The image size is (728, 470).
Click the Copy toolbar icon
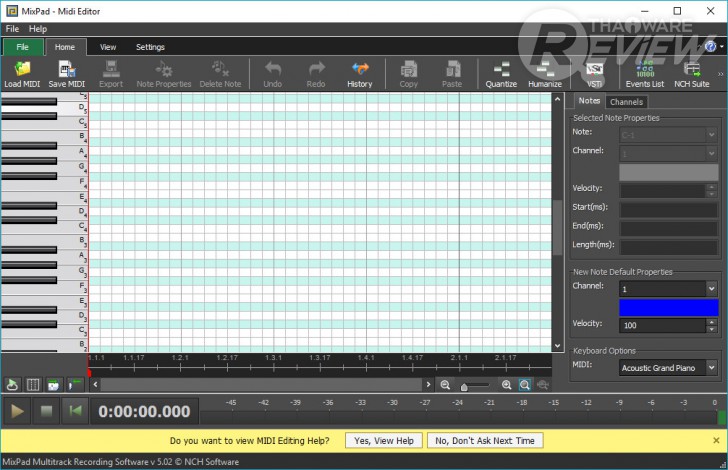click(x=409, y=74)
